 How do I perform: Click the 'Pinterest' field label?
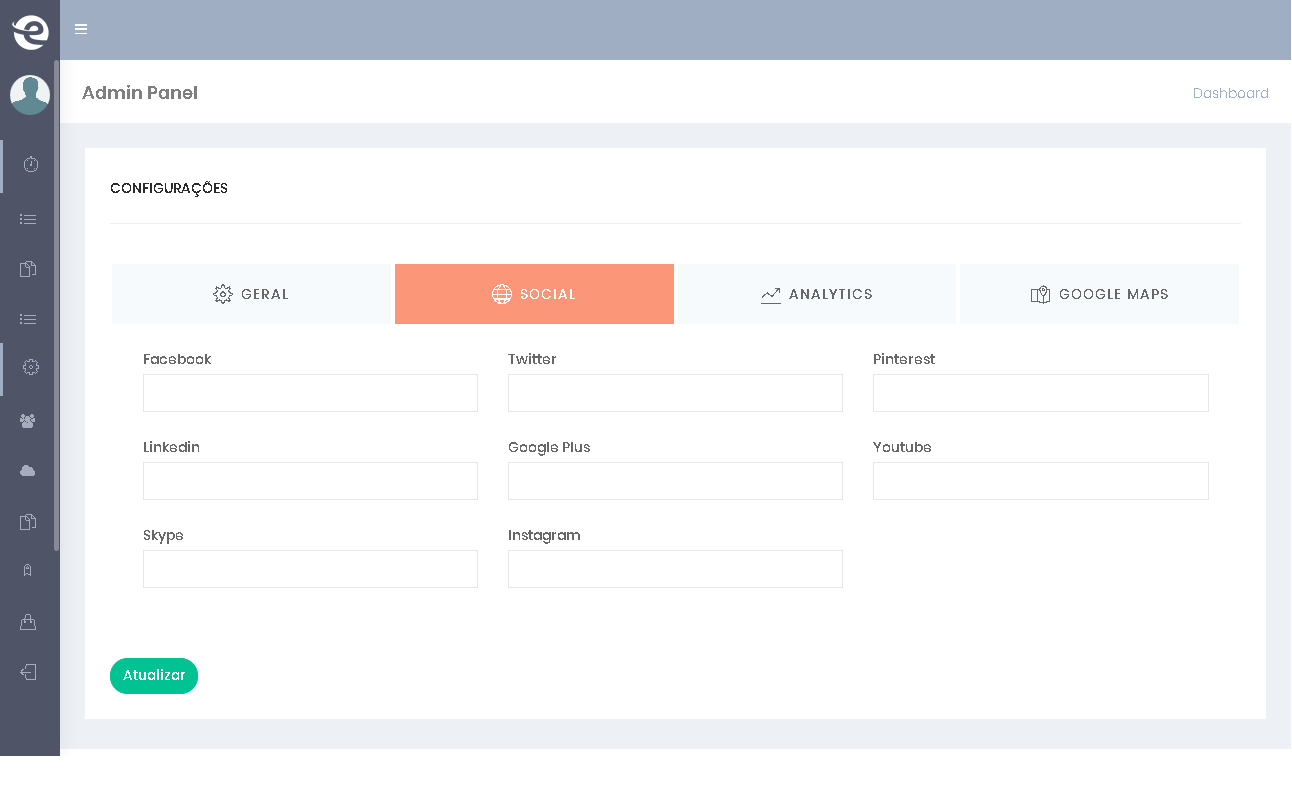[x=904, y=359]
